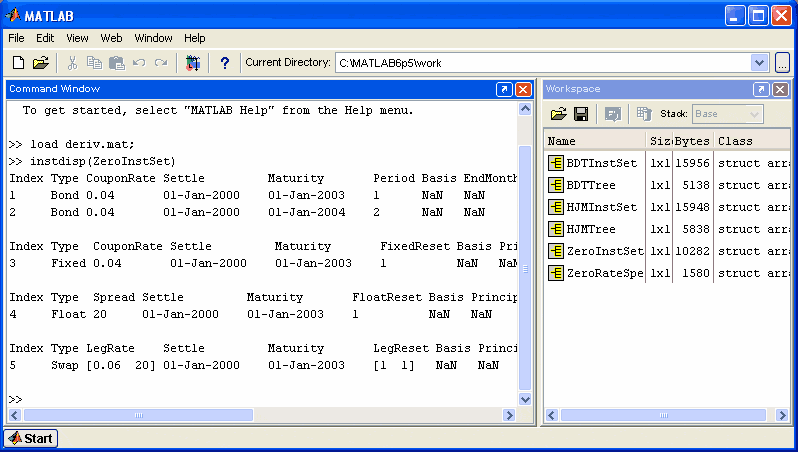Viewport: 798px width, 453px height.
Task: Open the Web menu
Action: tap(111, 38)
